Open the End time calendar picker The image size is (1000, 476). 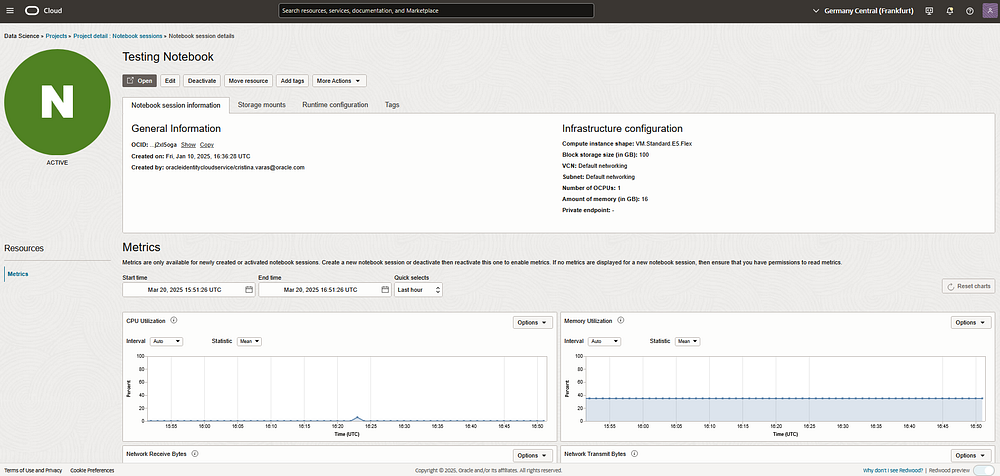[385, 290]
